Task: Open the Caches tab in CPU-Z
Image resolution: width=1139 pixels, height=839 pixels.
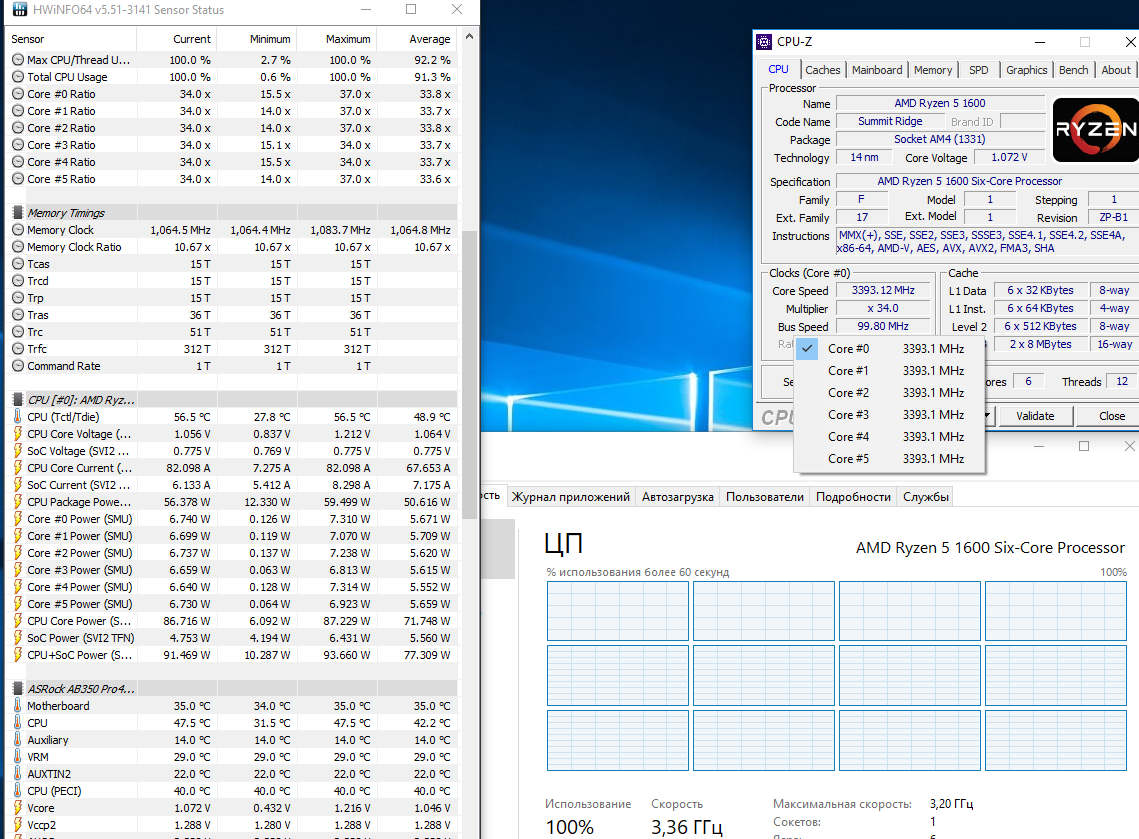Action: click(822, 70)
